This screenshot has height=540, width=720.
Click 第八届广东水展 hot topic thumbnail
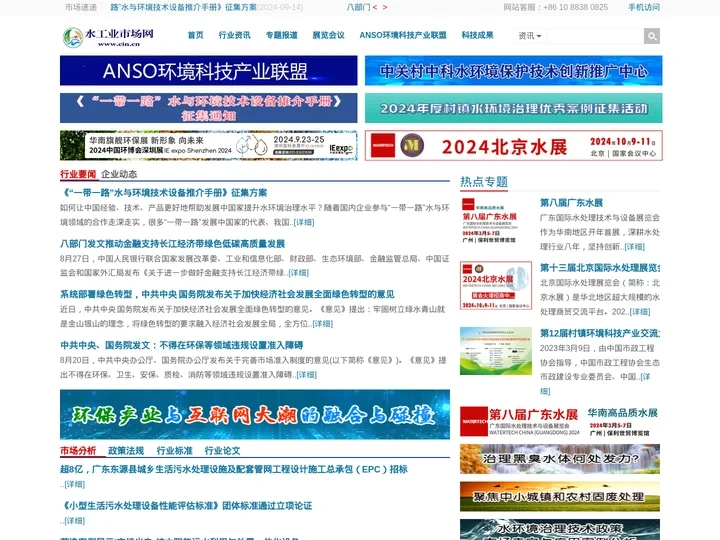[496, 221]
